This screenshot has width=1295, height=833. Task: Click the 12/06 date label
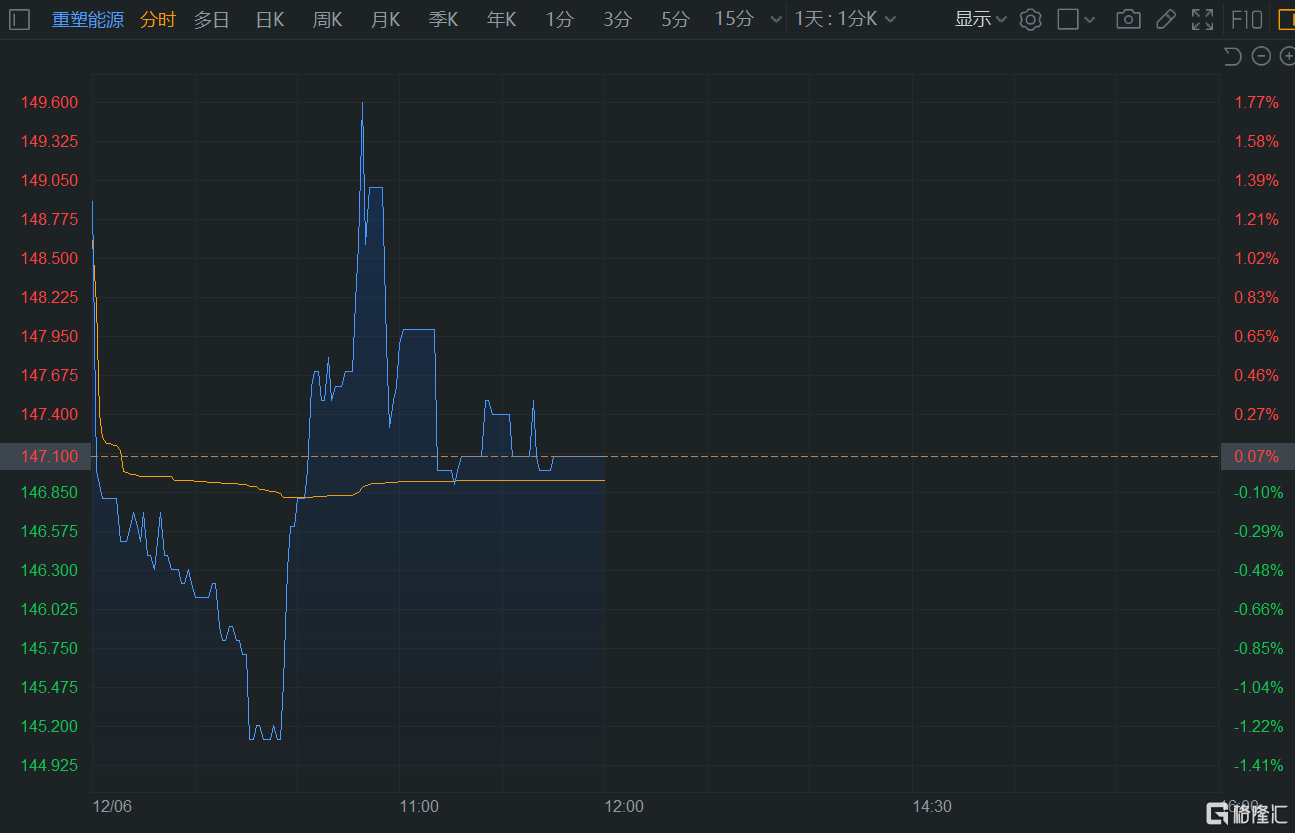click(112, 806)
